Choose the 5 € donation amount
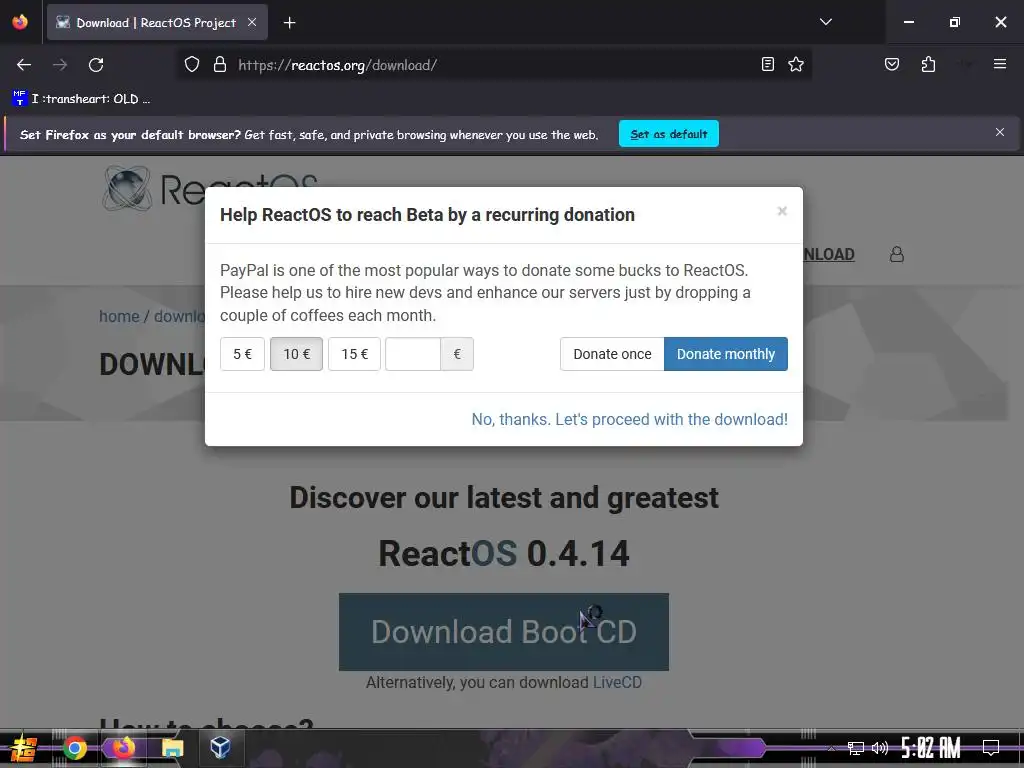Viewport: 1024px width, 768px height. (242, 354)
